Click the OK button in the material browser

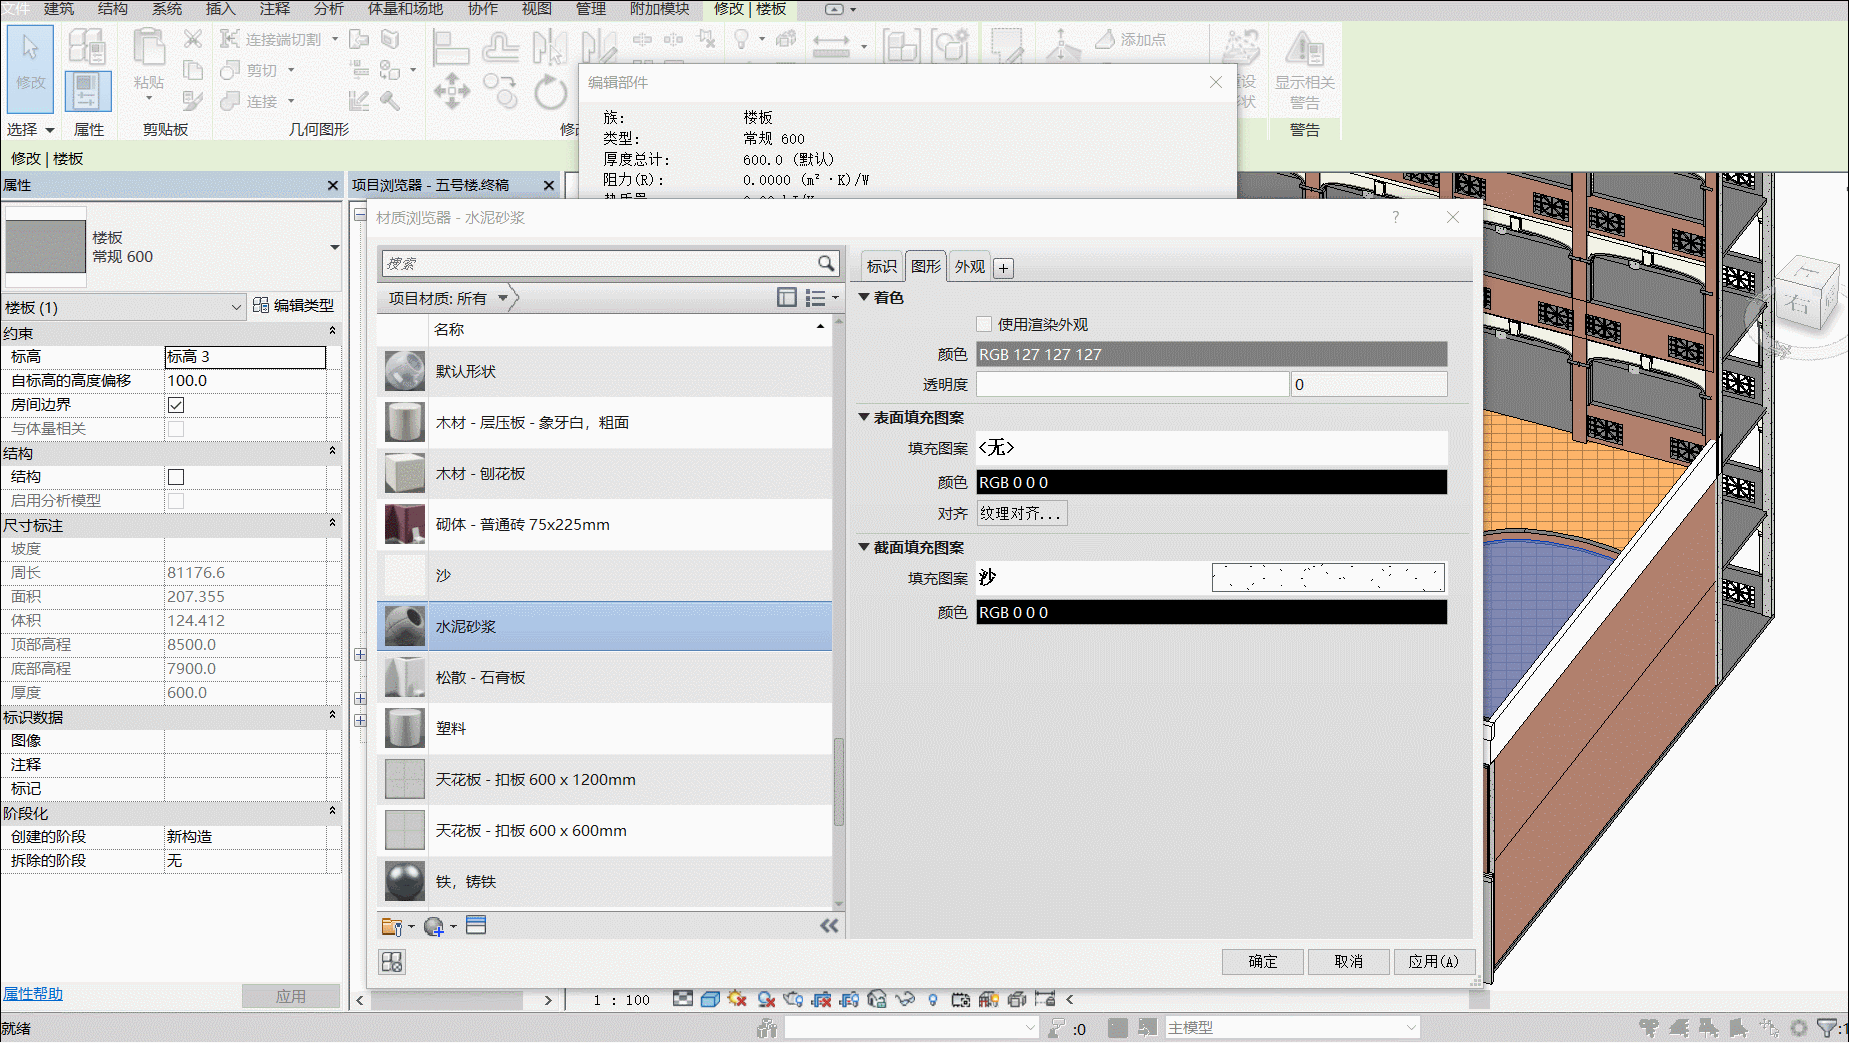click(1263, 961)
